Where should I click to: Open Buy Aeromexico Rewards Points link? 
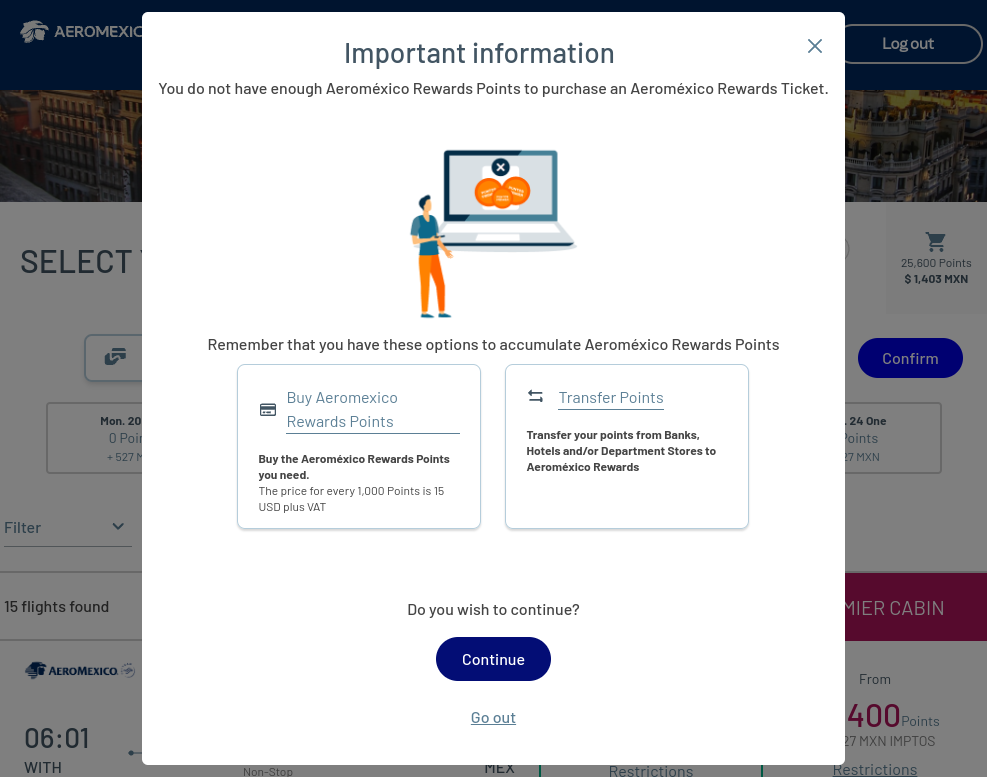click(x=373, y=410)
